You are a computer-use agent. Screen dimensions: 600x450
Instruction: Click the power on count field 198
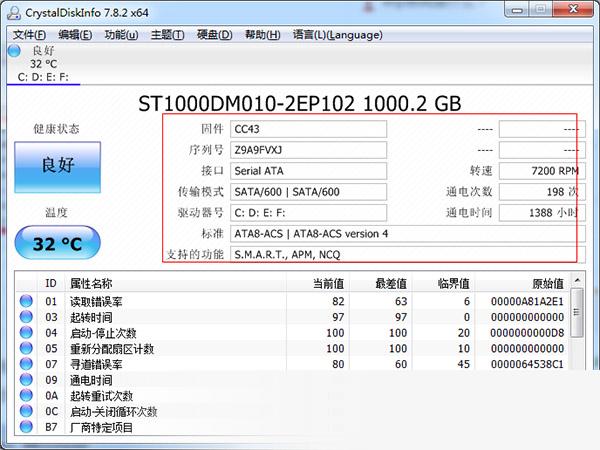(542, 192)
